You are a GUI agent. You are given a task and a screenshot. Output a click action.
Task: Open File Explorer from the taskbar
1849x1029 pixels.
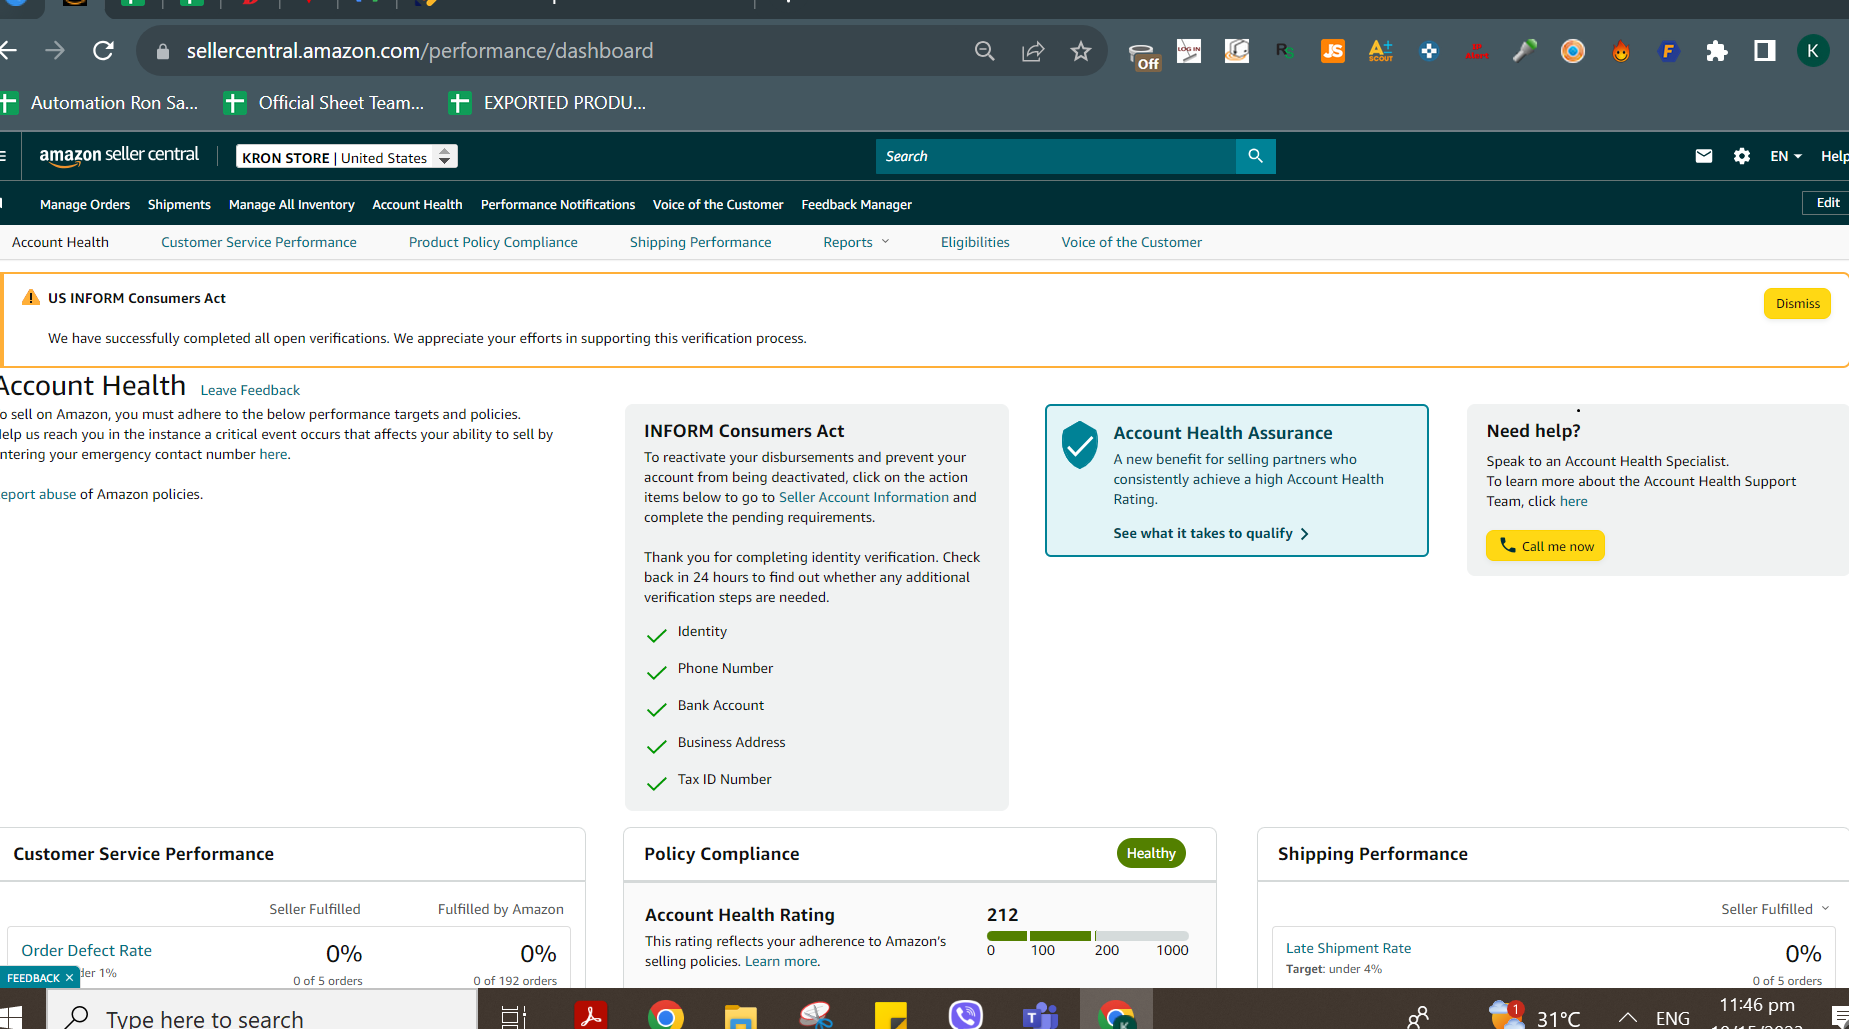(741, 1015)
